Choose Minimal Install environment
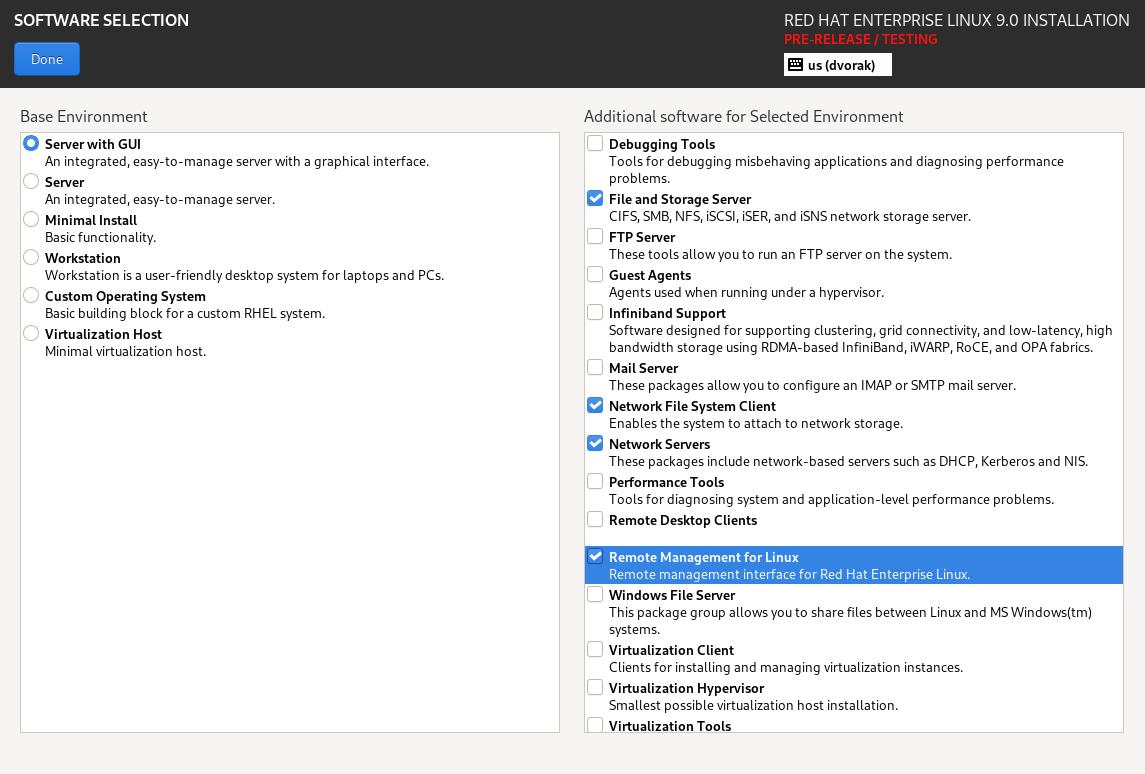Viewport: 1145px width, 774px height. [x=31, y=219]
